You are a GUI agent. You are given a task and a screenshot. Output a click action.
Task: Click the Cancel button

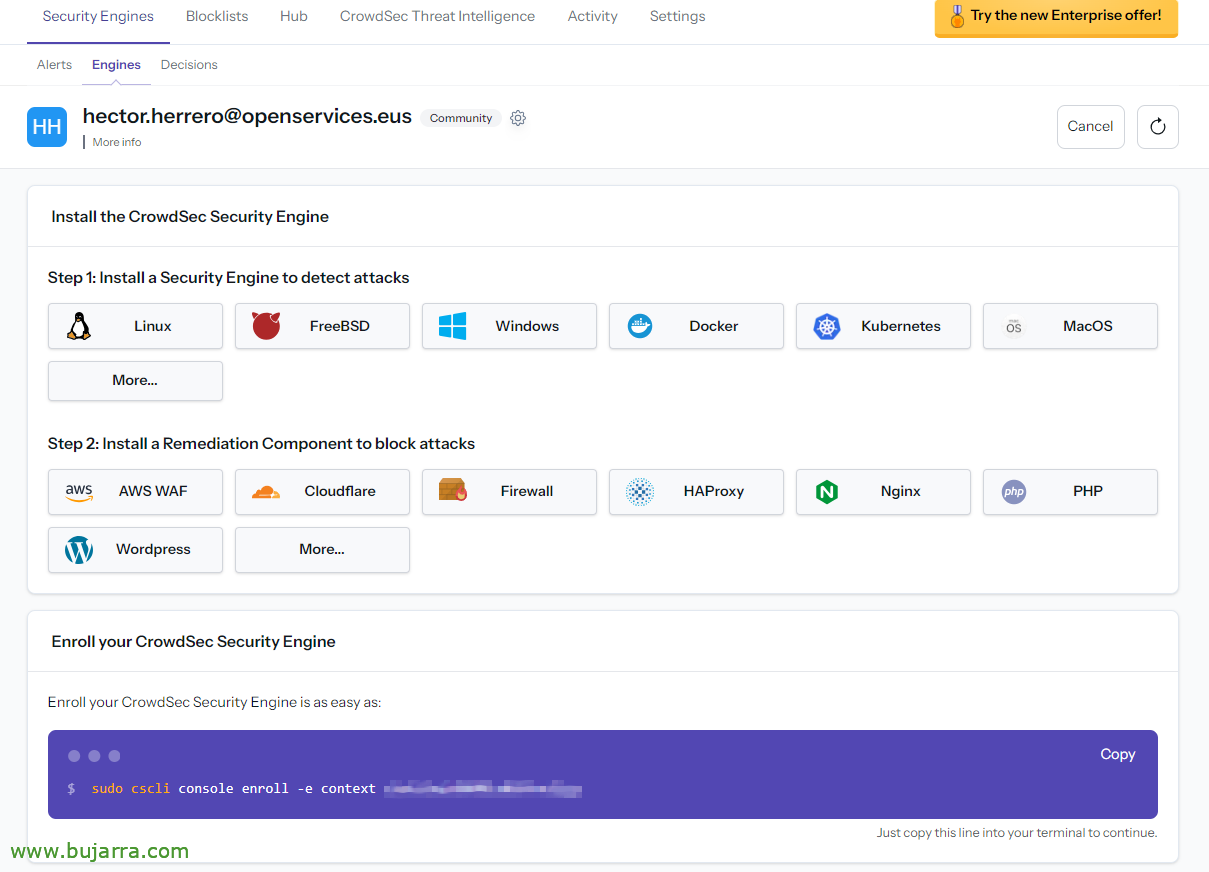[1090, 127]
